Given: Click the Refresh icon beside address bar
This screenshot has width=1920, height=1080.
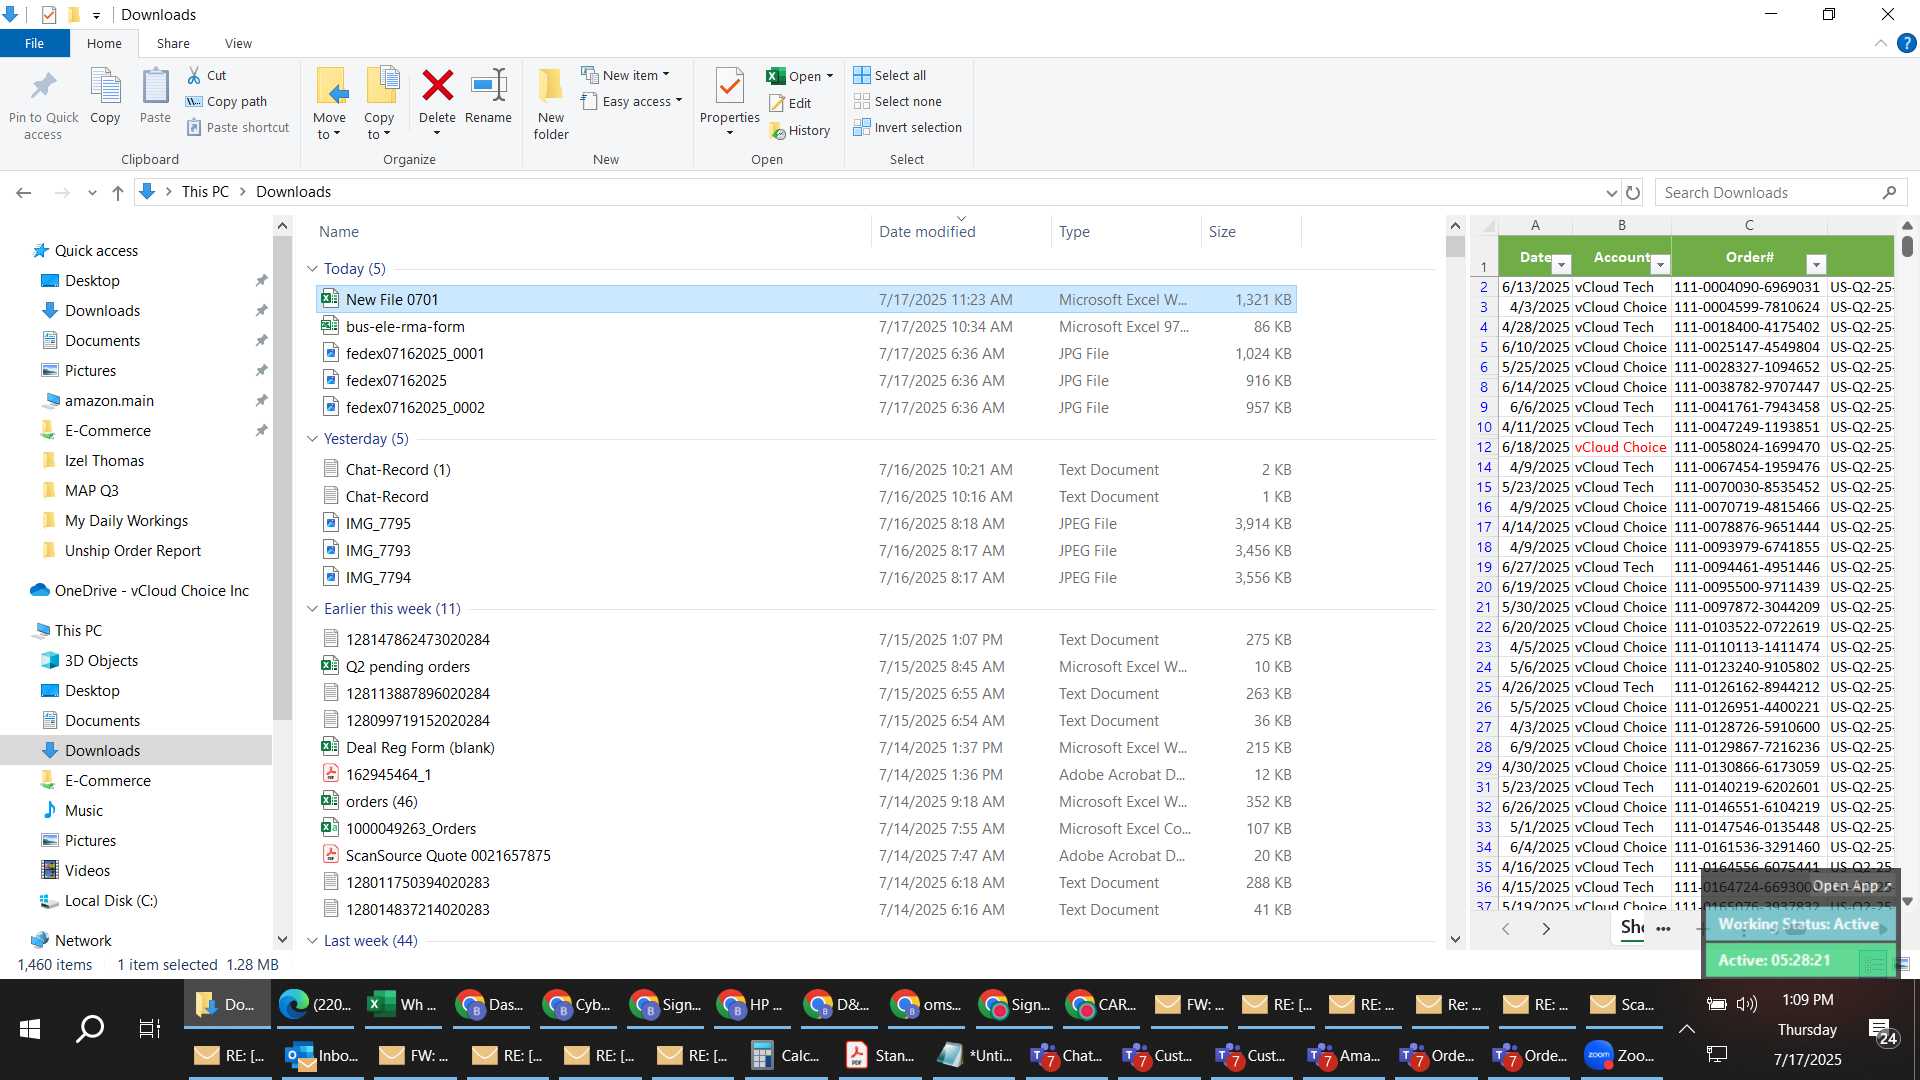Looking at the screenshot, I should point(1633,192).
